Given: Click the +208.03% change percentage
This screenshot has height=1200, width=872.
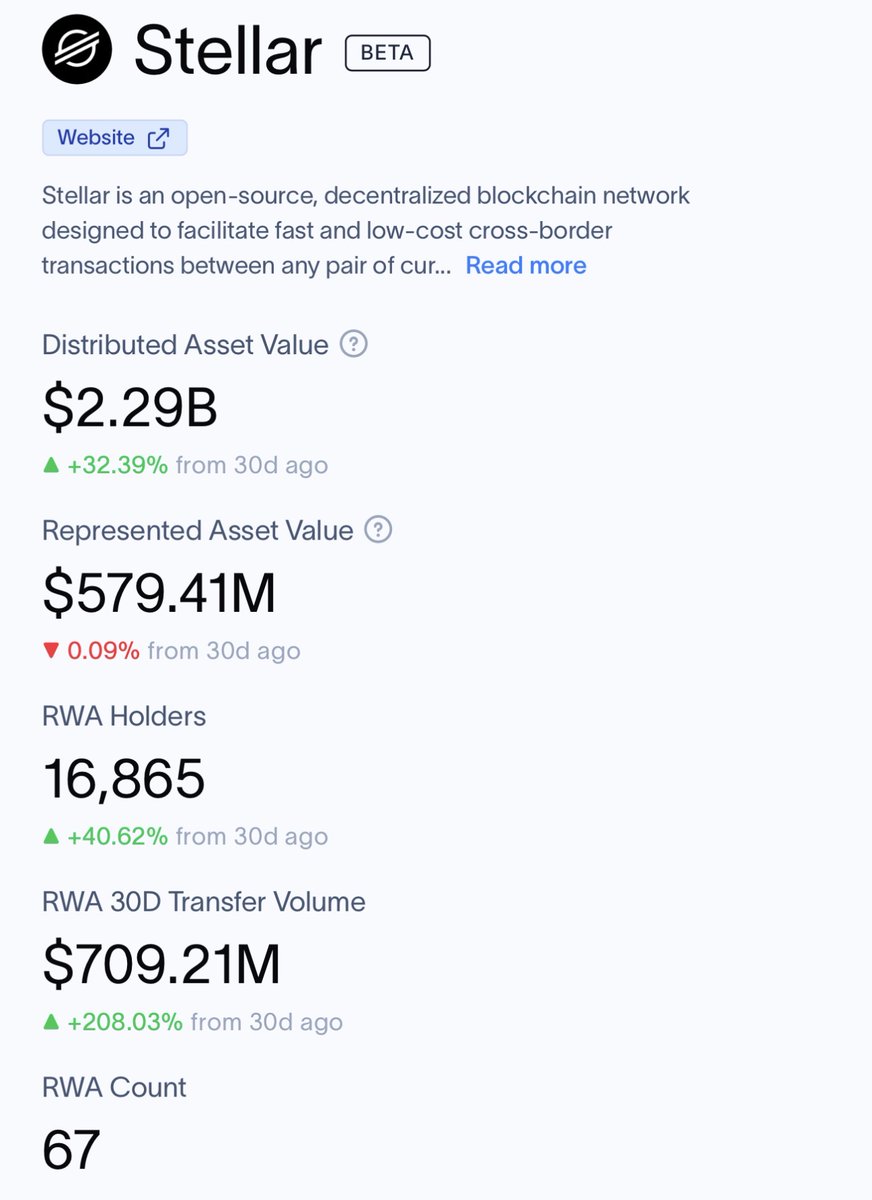Looking at the screenshot, I should pyautogui.click(x=125, y=1022).
